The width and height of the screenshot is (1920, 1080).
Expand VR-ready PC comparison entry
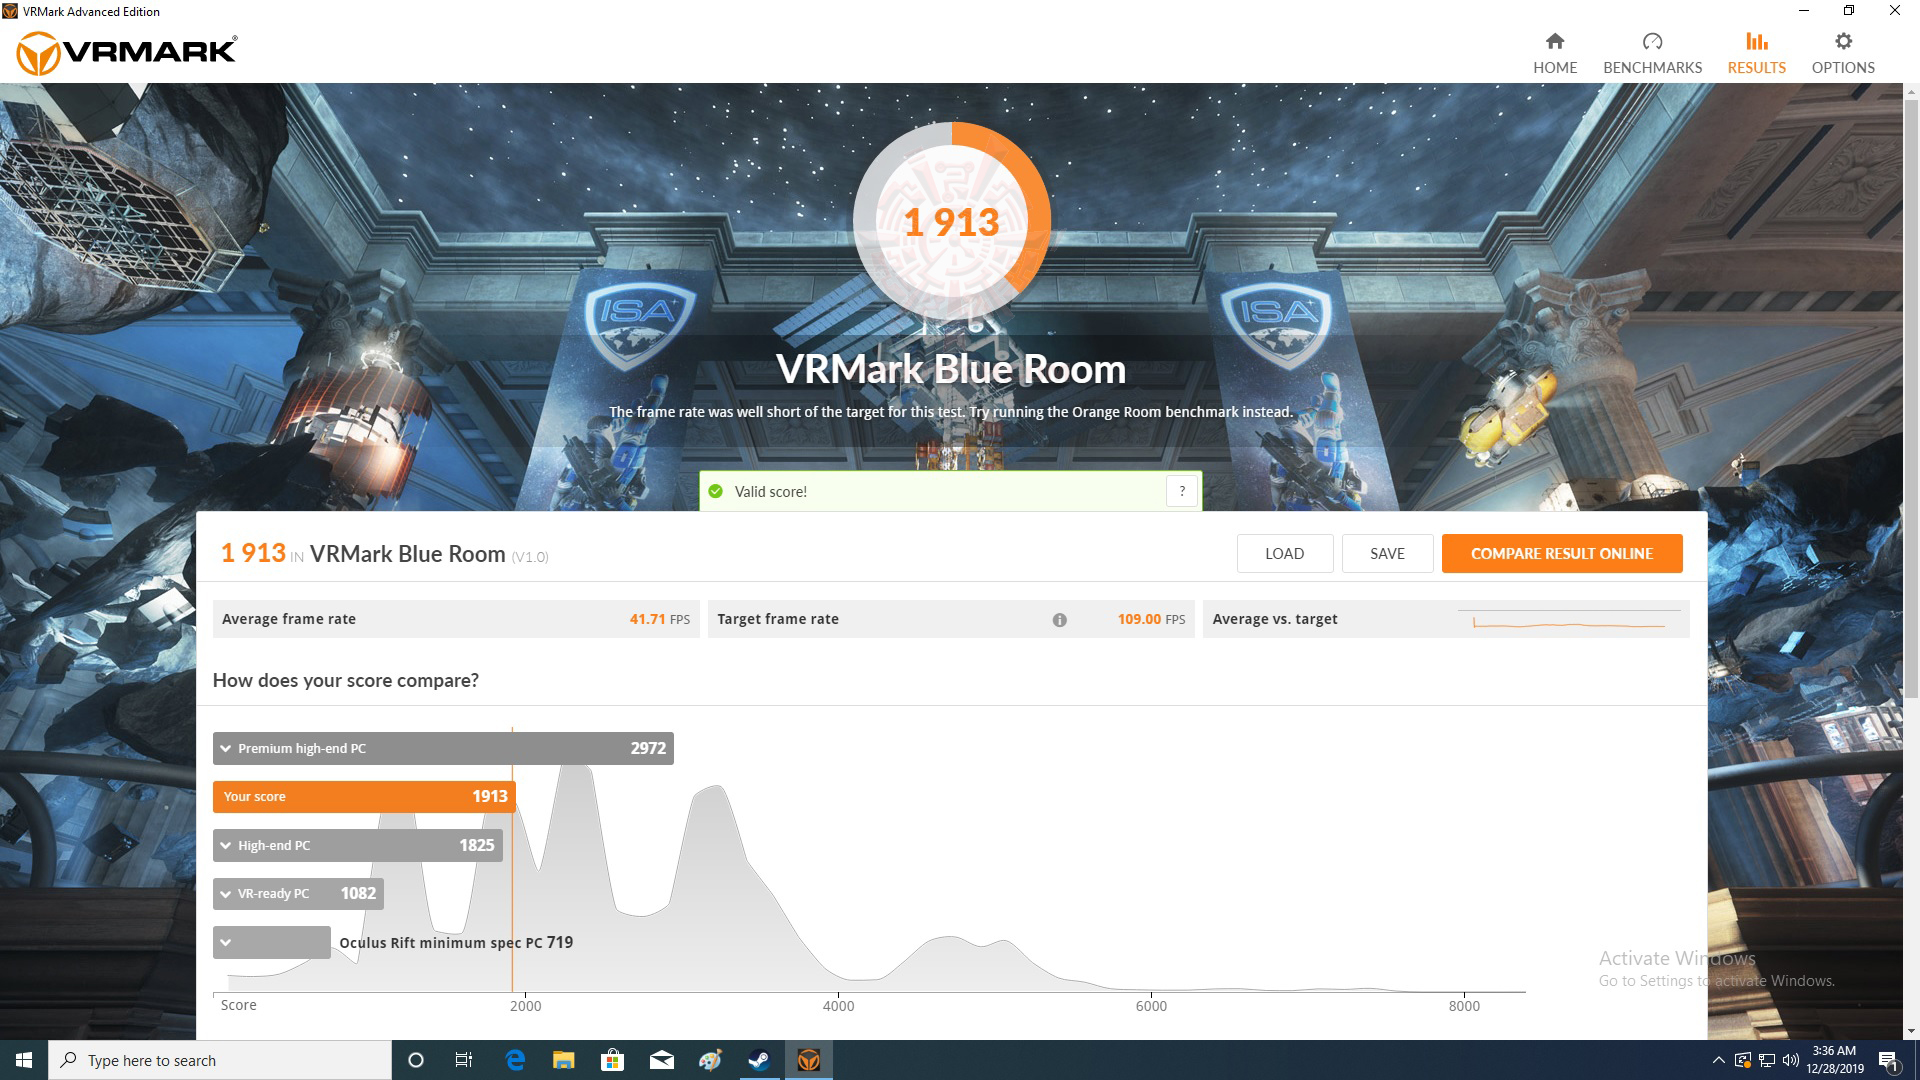pyautogui.click(x=226, y=894)
